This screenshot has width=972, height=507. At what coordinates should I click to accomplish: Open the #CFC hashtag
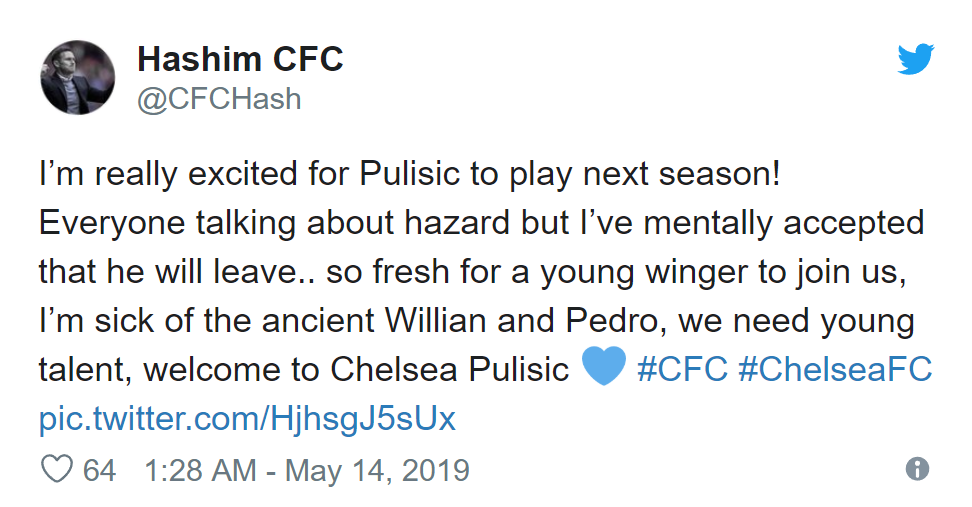[x=682, y=369]
